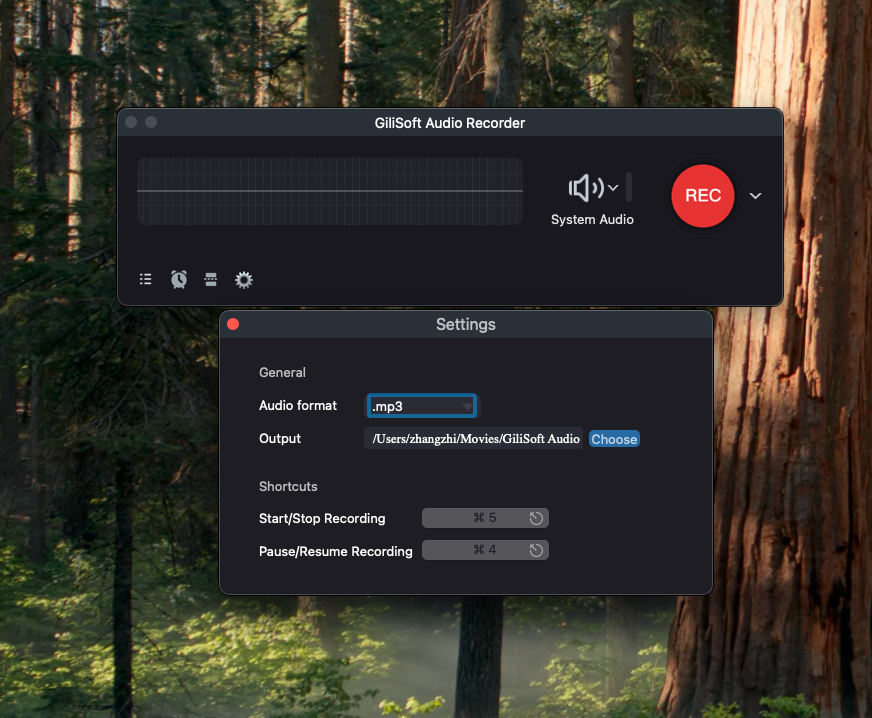872x718 pixels.
Task: Click the General section heading
Action: (x=282, y=372)
